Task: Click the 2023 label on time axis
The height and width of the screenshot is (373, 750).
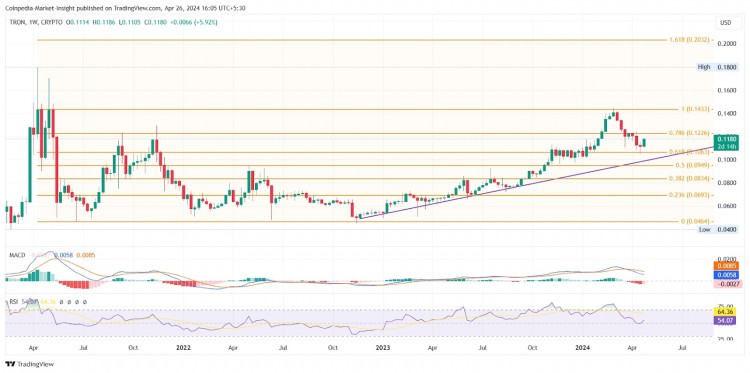Action: coord(383,348)
